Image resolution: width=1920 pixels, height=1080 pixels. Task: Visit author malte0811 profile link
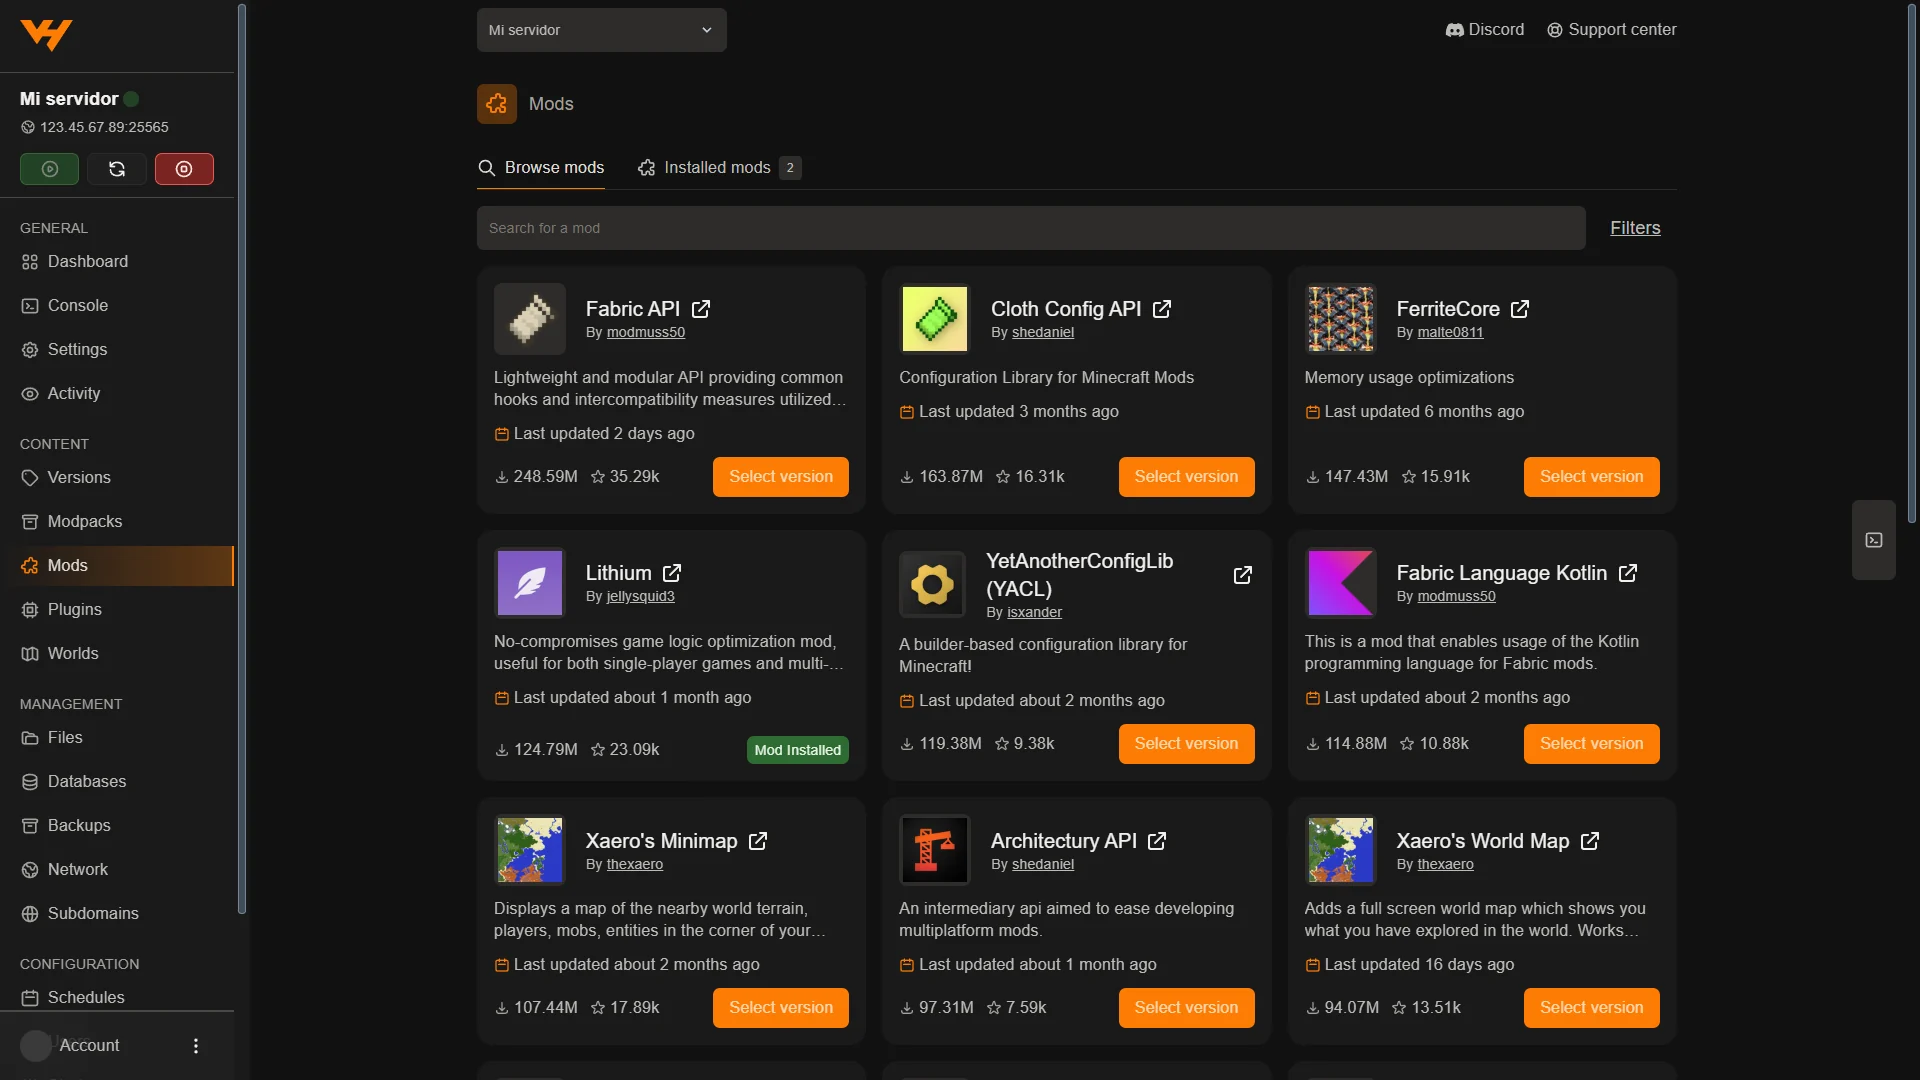coord(1450,333)
